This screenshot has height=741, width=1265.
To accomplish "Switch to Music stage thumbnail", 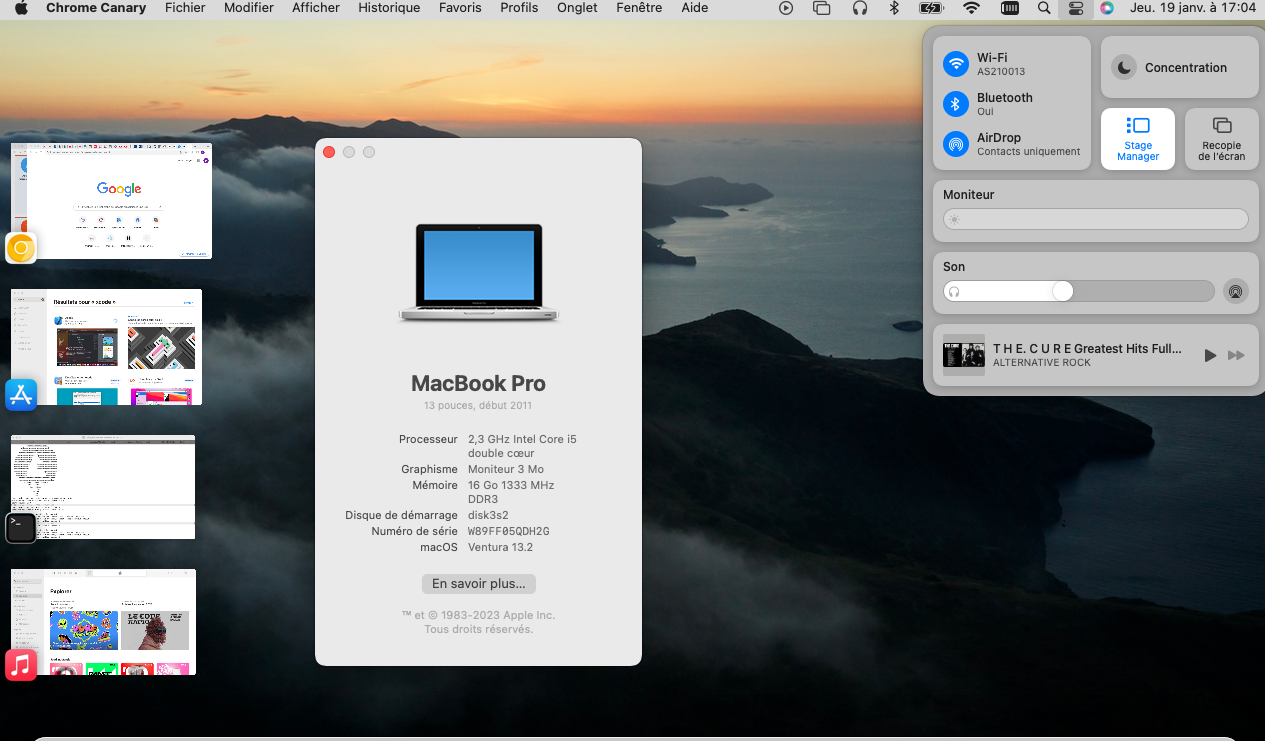I will pyautogui.click(x=103, y=622).
